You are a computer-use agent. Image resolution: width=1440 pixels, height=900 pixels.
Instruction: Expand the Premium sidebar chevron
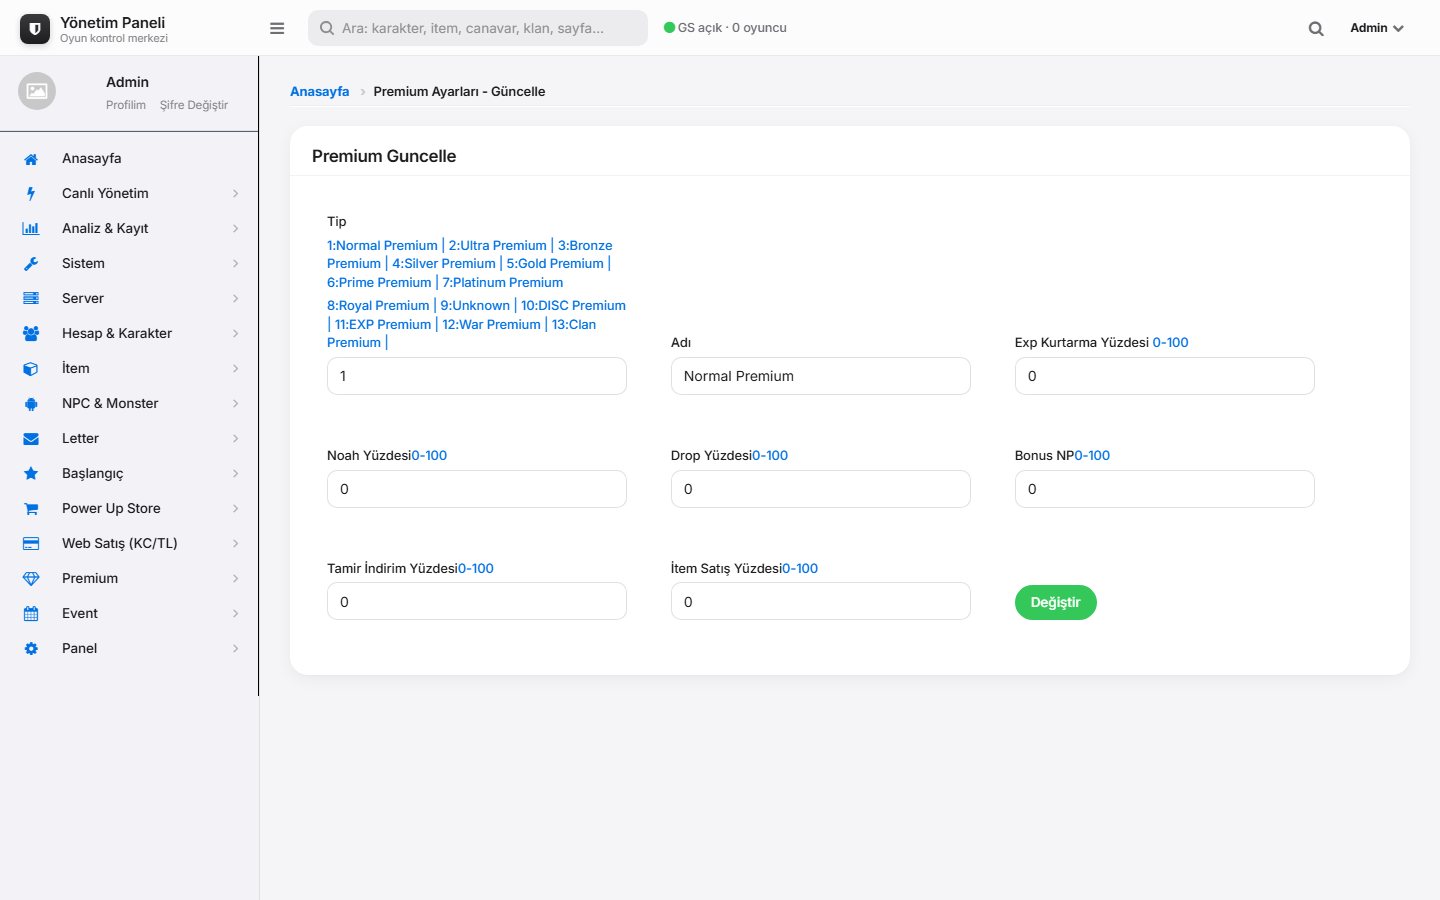[235, 579]
